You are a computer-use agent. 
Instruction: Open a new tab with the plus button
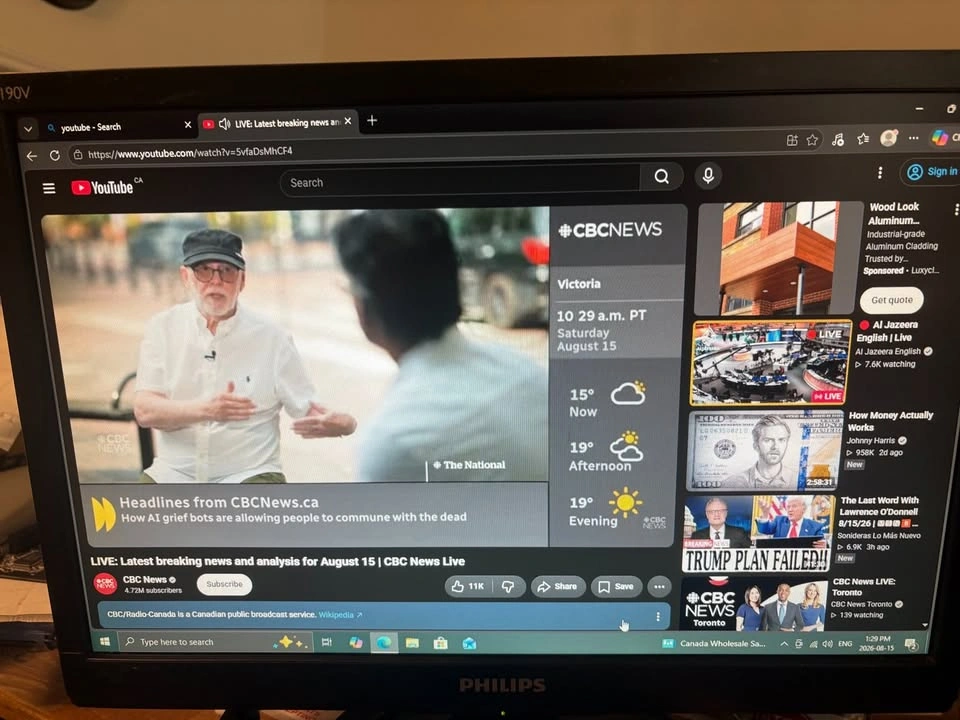coord(372,121)
